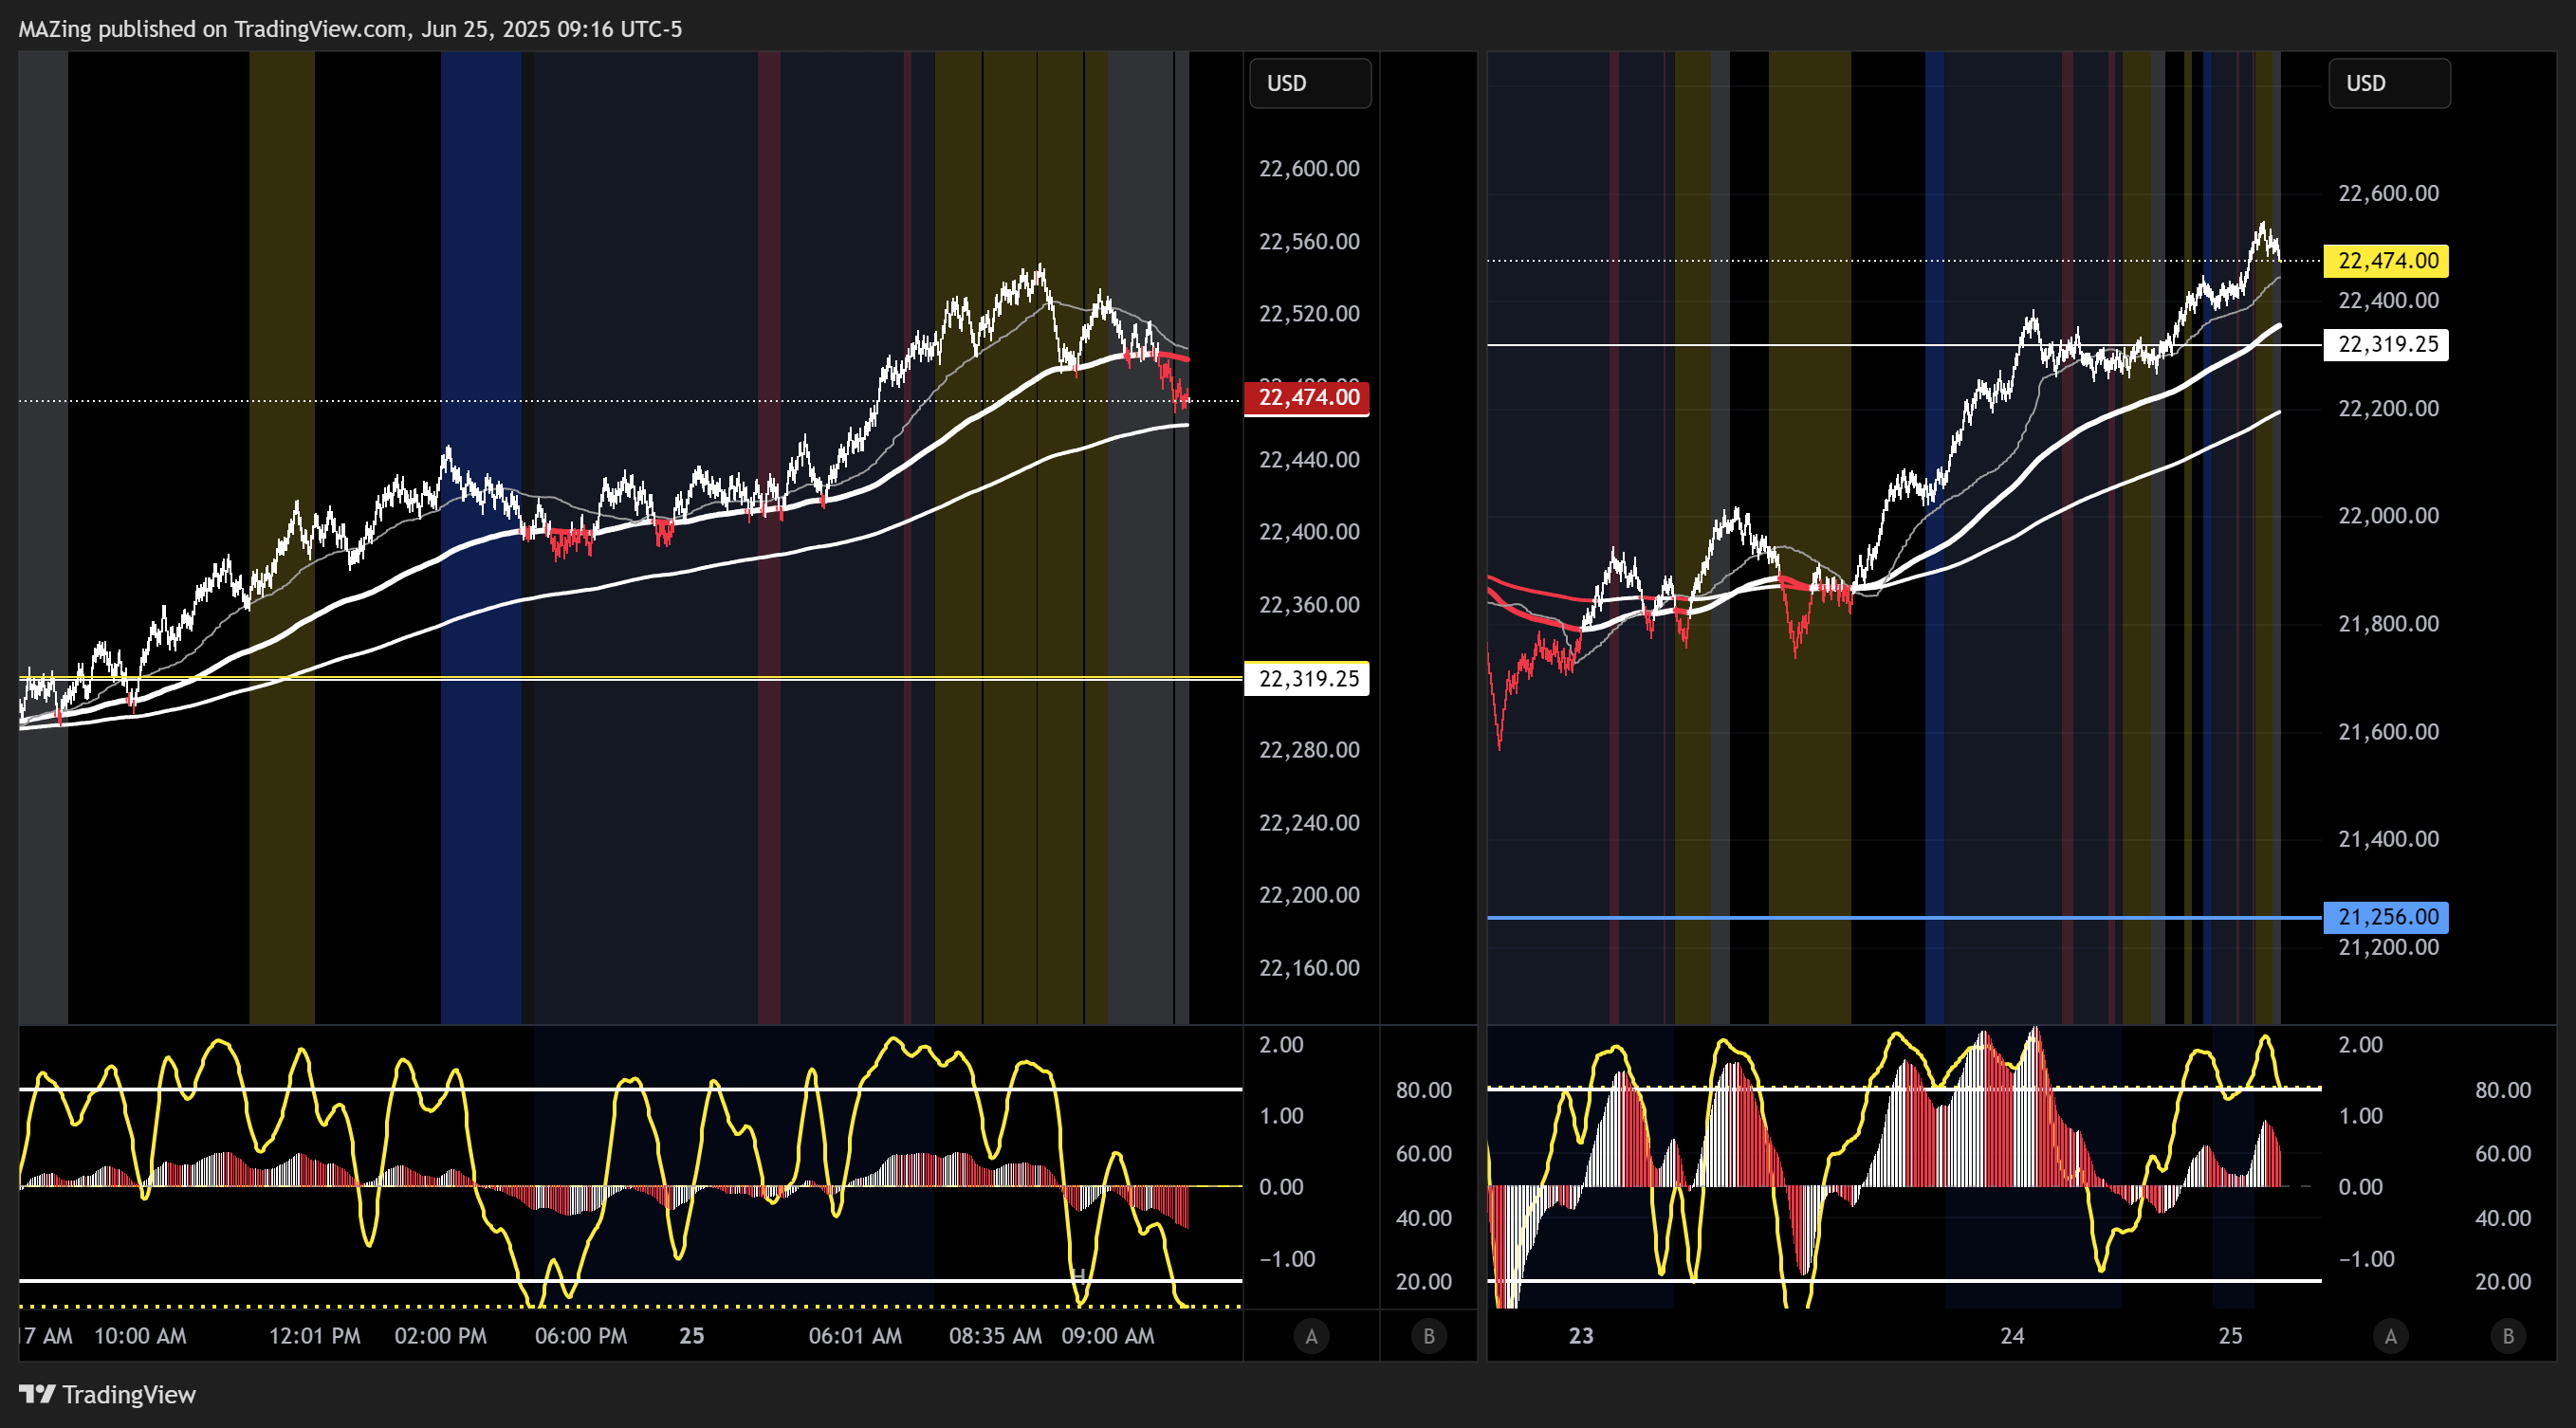2576x1428 pixels.
Task: Click the 21,600.00 price axis value
Action: tap(2388, 732)
